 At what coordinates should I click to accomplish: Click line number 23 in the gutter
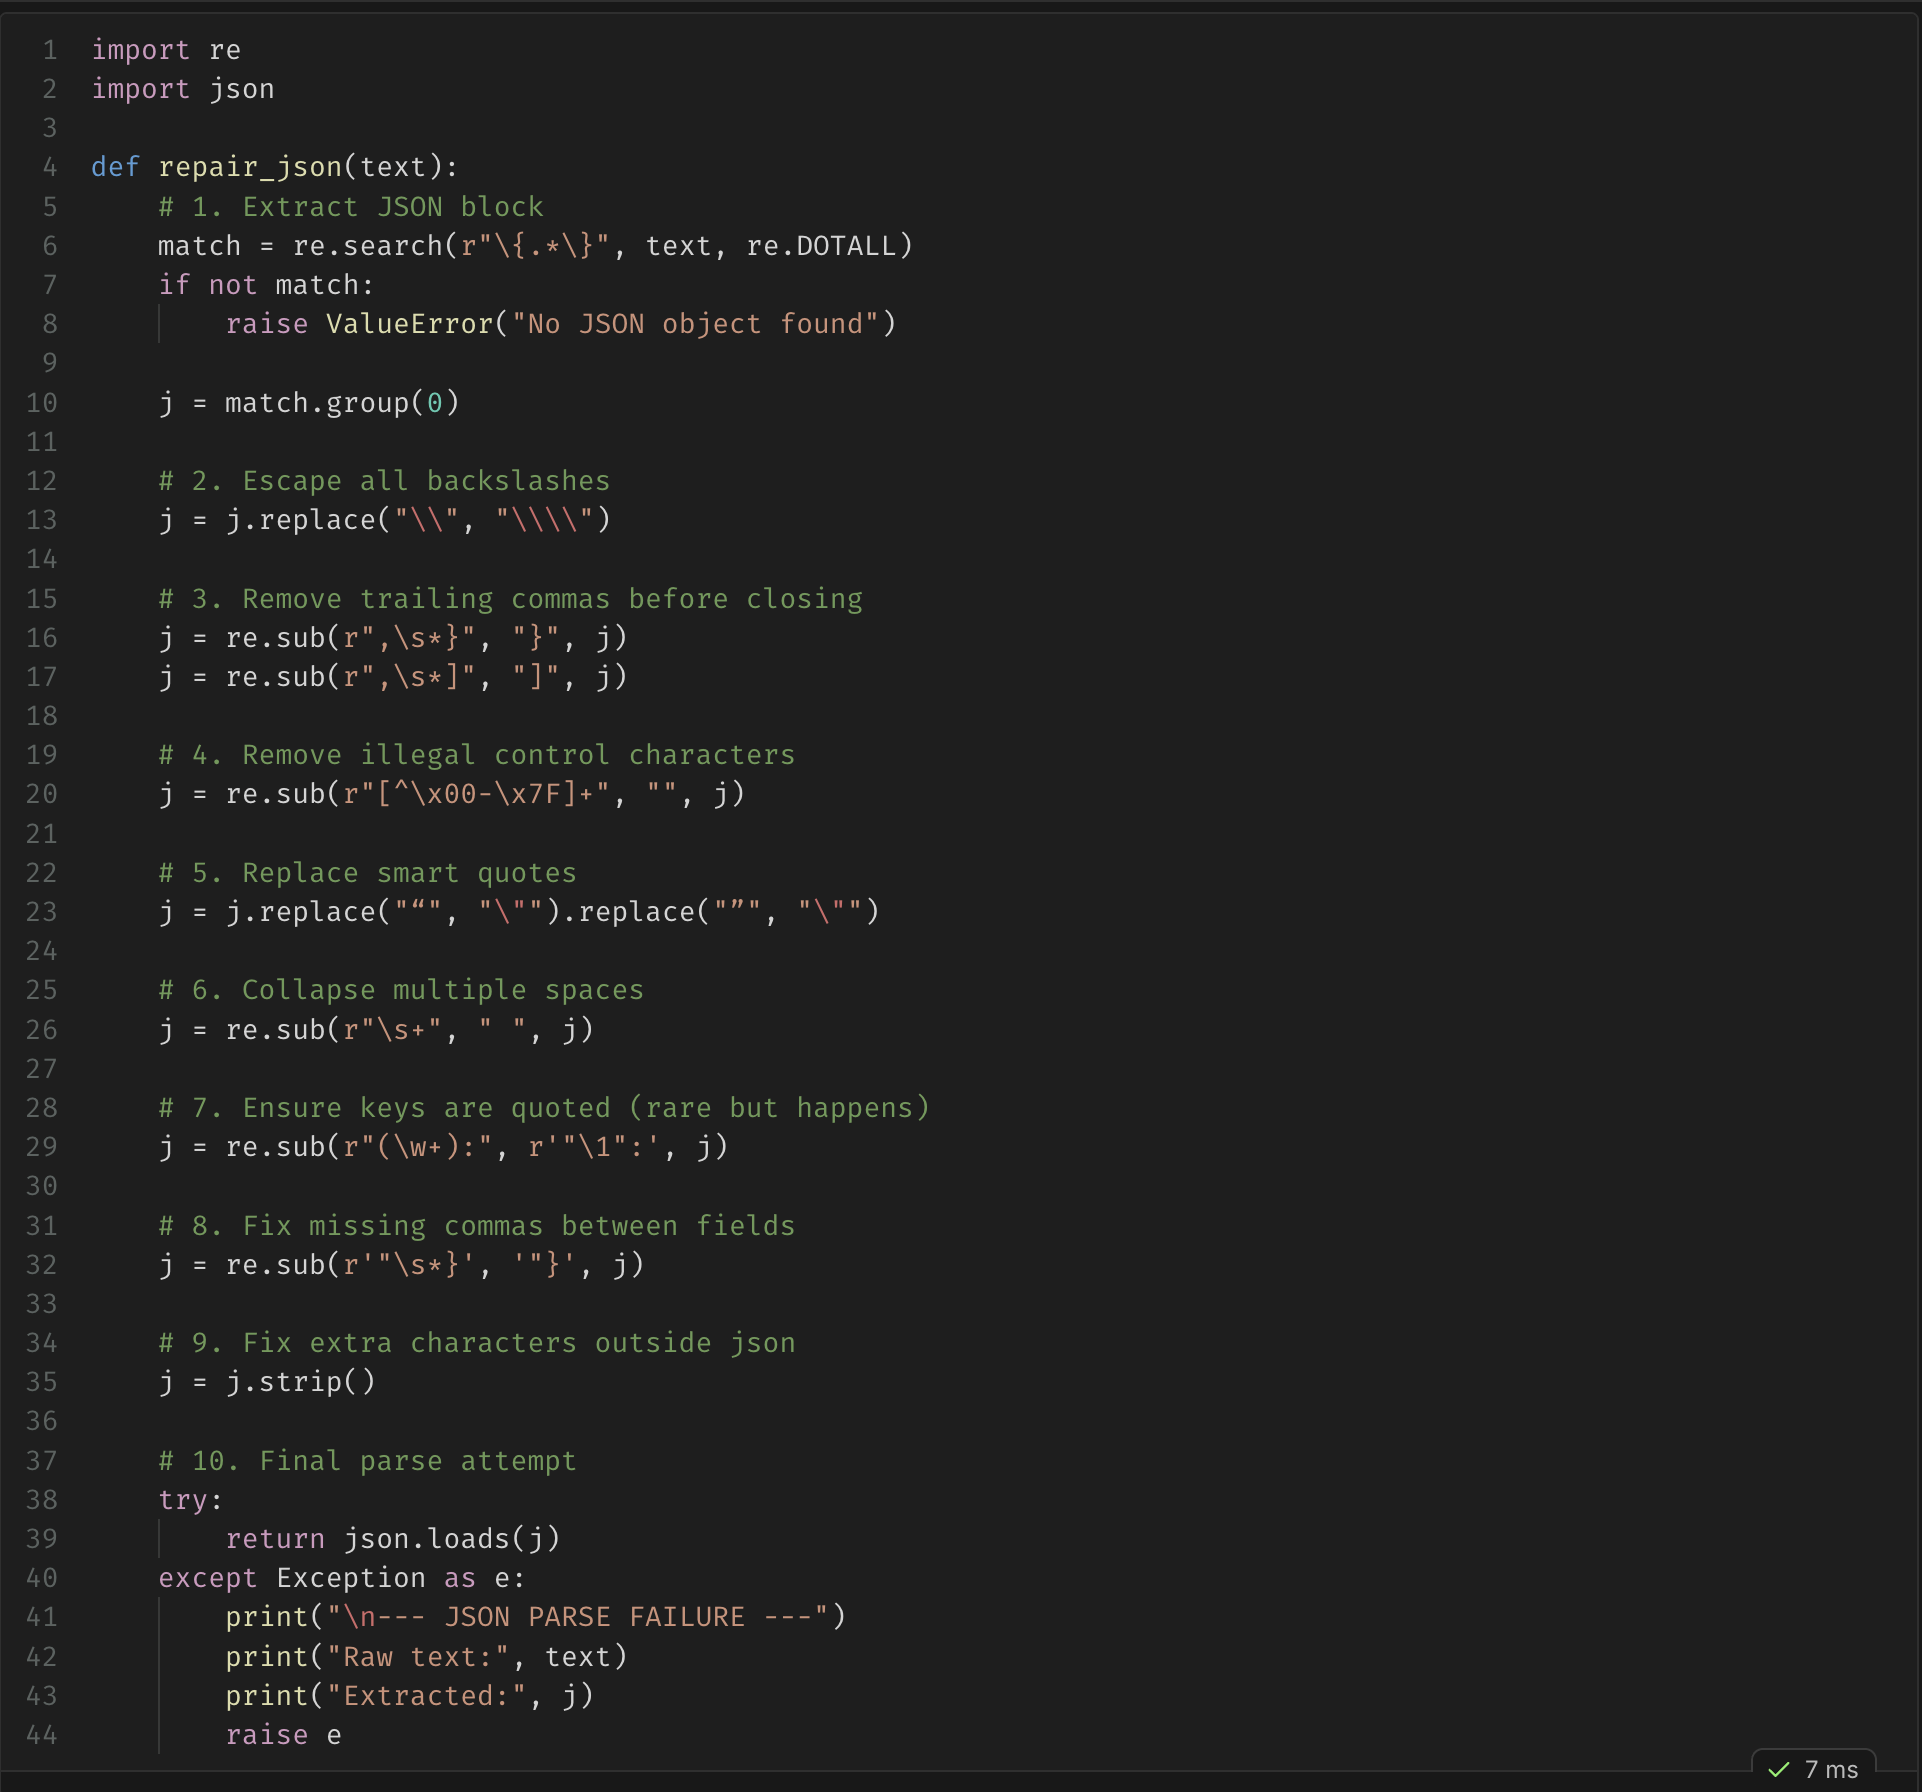[x=42, y=912]
